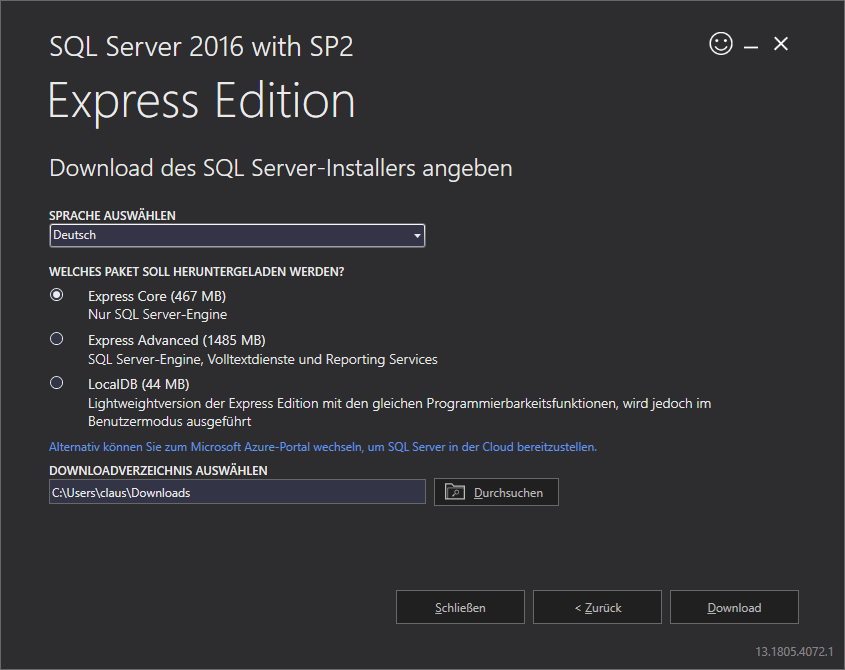Screen dimensions: 845x670
Task: Go back with the Zurück button
Action: 597,607
